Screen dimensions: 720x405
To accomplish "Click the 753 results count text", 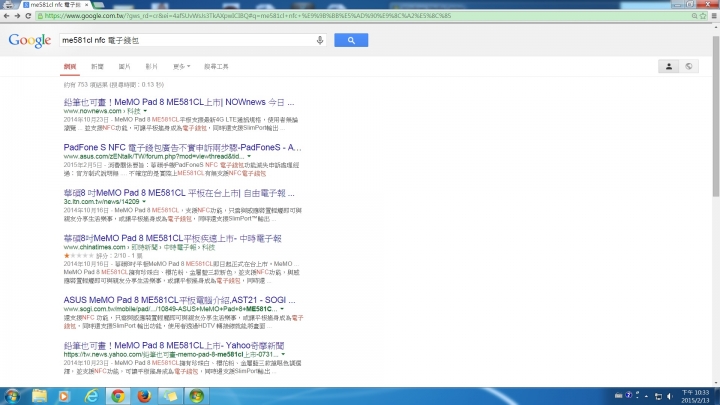I will pyautogui.click(x=113, y=84).
